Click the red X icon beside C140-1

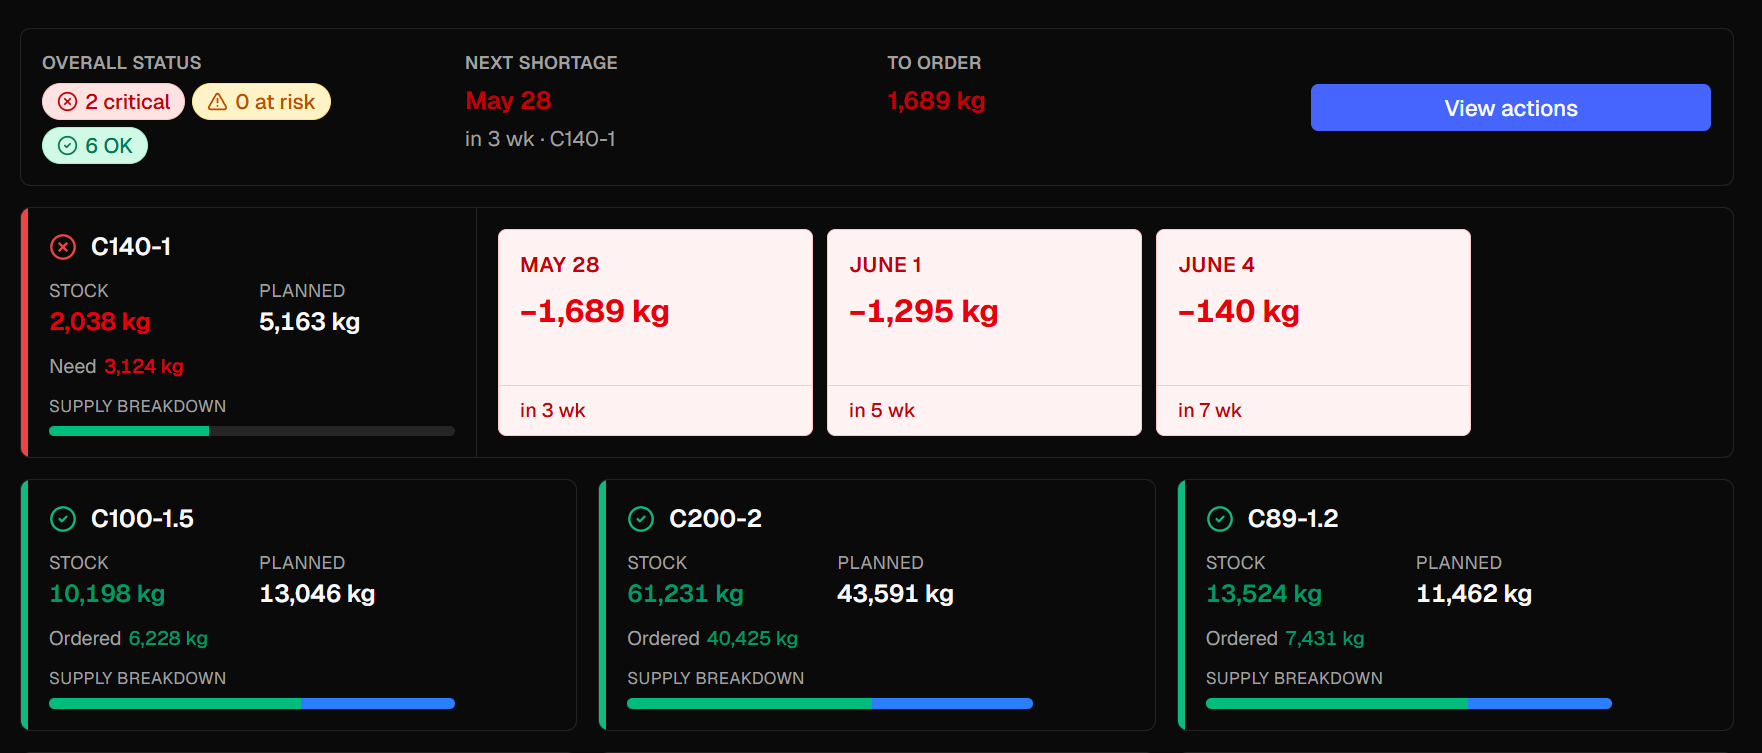[63, 247]
